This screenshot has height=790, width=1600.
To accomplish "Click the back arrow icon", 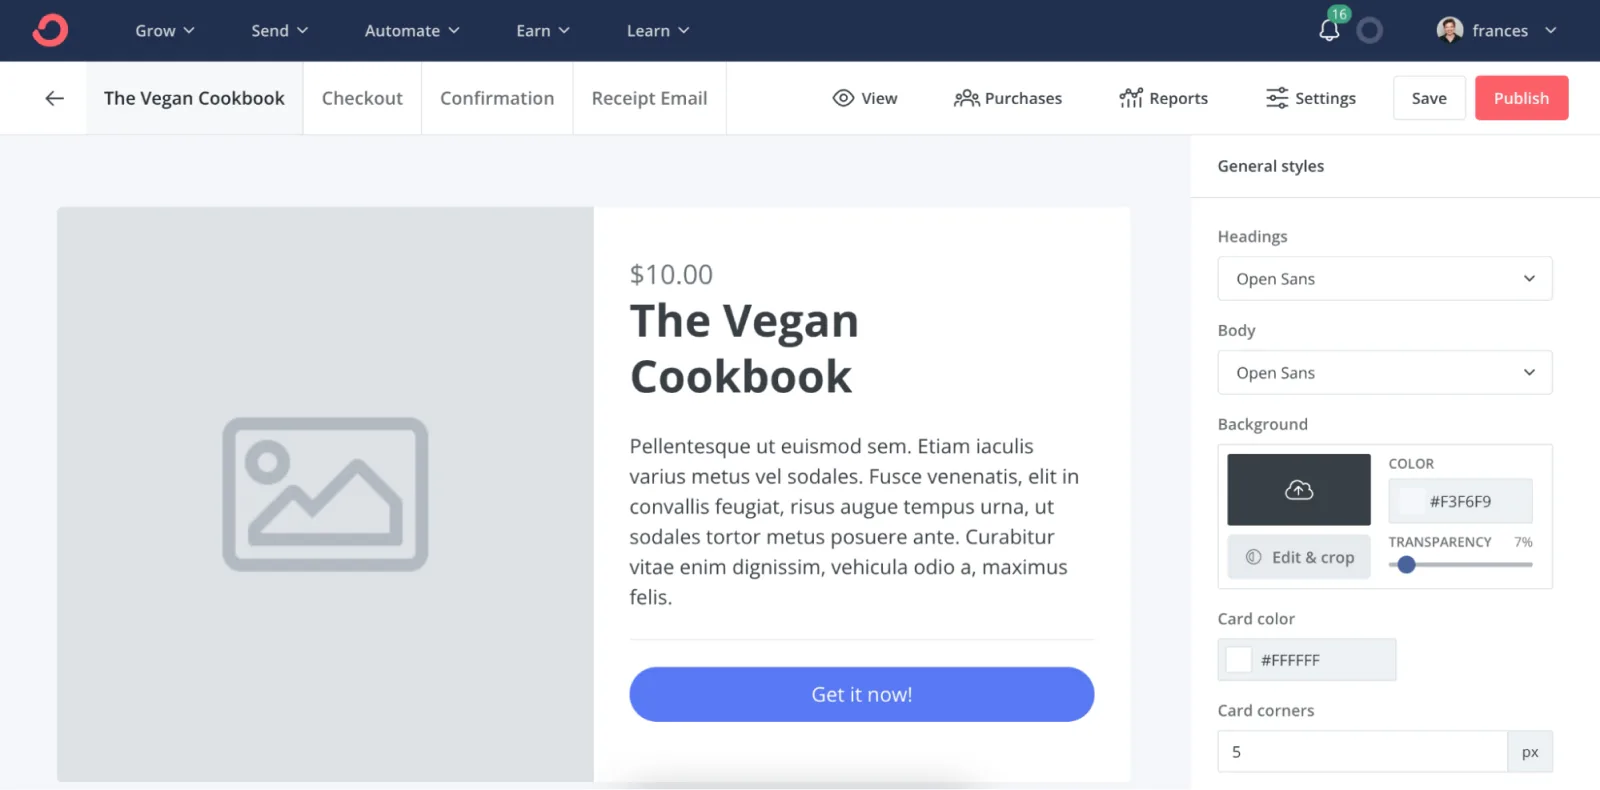I will 55,98.
